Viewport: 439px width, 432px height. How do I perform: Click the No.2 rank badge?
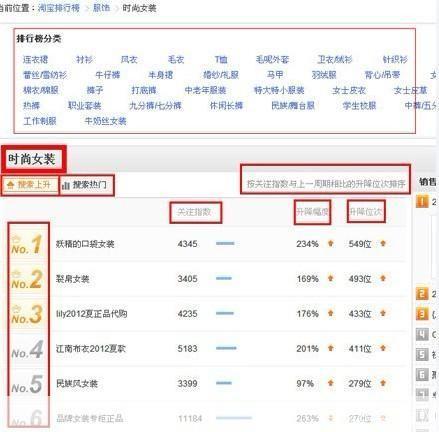point(27,279)
